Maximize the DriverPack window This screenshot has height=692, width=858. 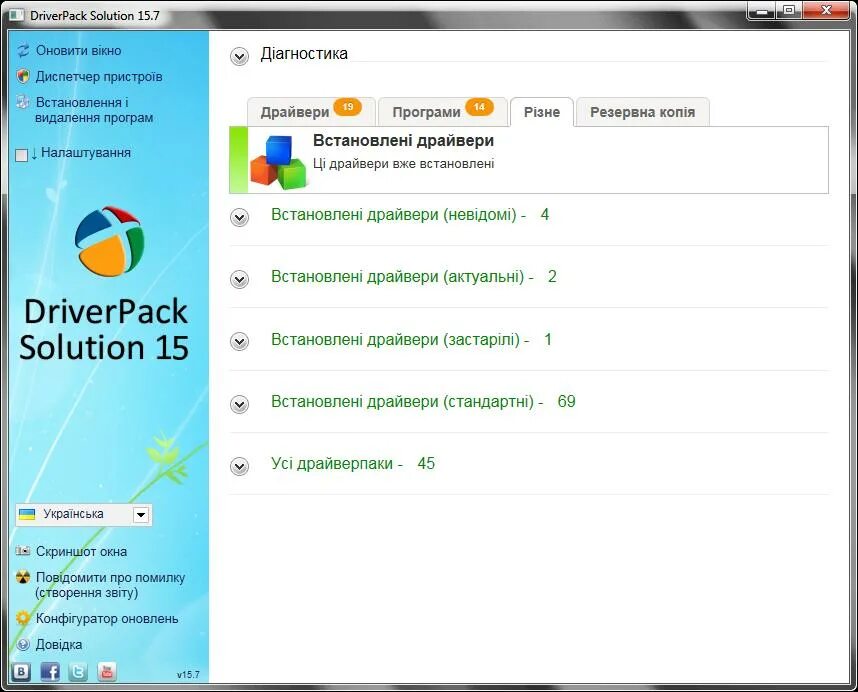click(788, 10)
